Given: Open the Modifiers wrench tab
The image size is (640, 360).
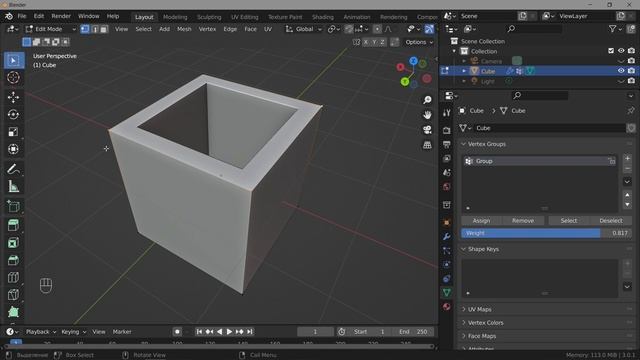Looking at the screenshot, I should click(x=447, y=237).
